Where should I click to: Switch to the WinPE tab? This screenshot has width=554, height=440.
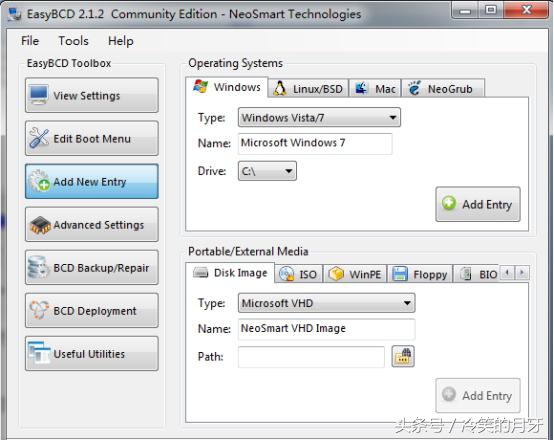point(355,274)
